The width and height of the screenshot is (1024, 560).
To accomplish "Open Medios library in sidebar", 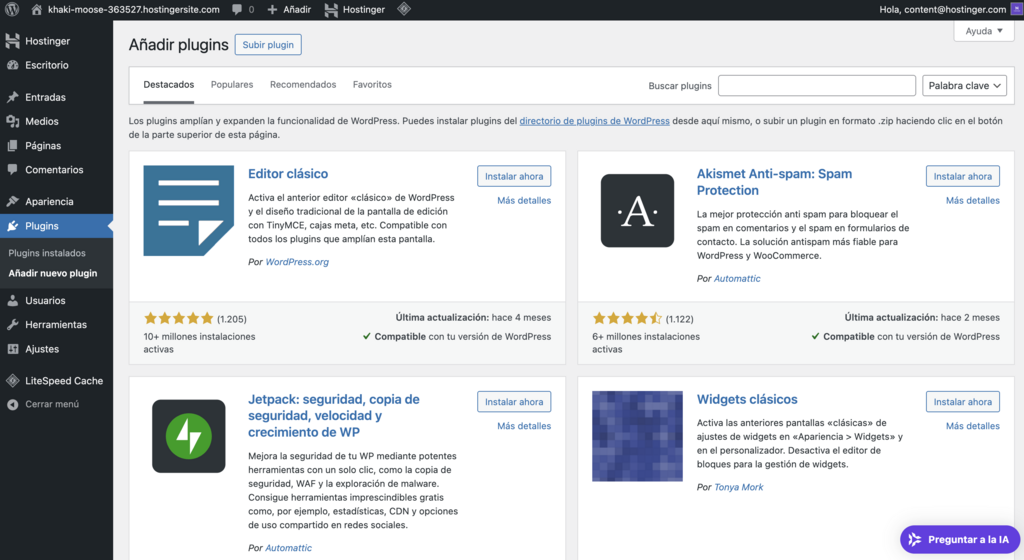I will [41, 121].
